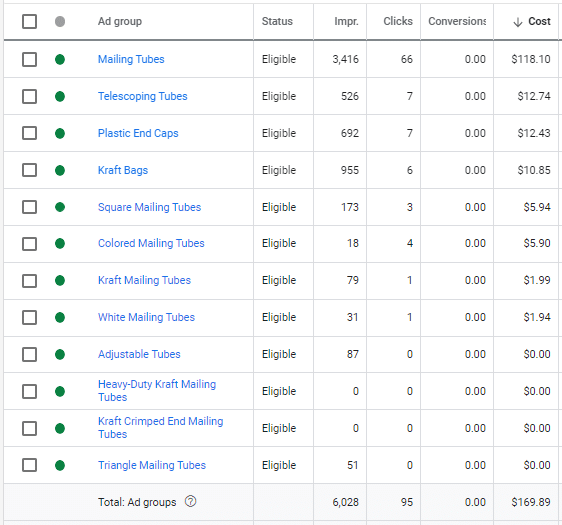
Task: Check the White Mailing Tubes checkbox
Action: click(x=29, y=318)
